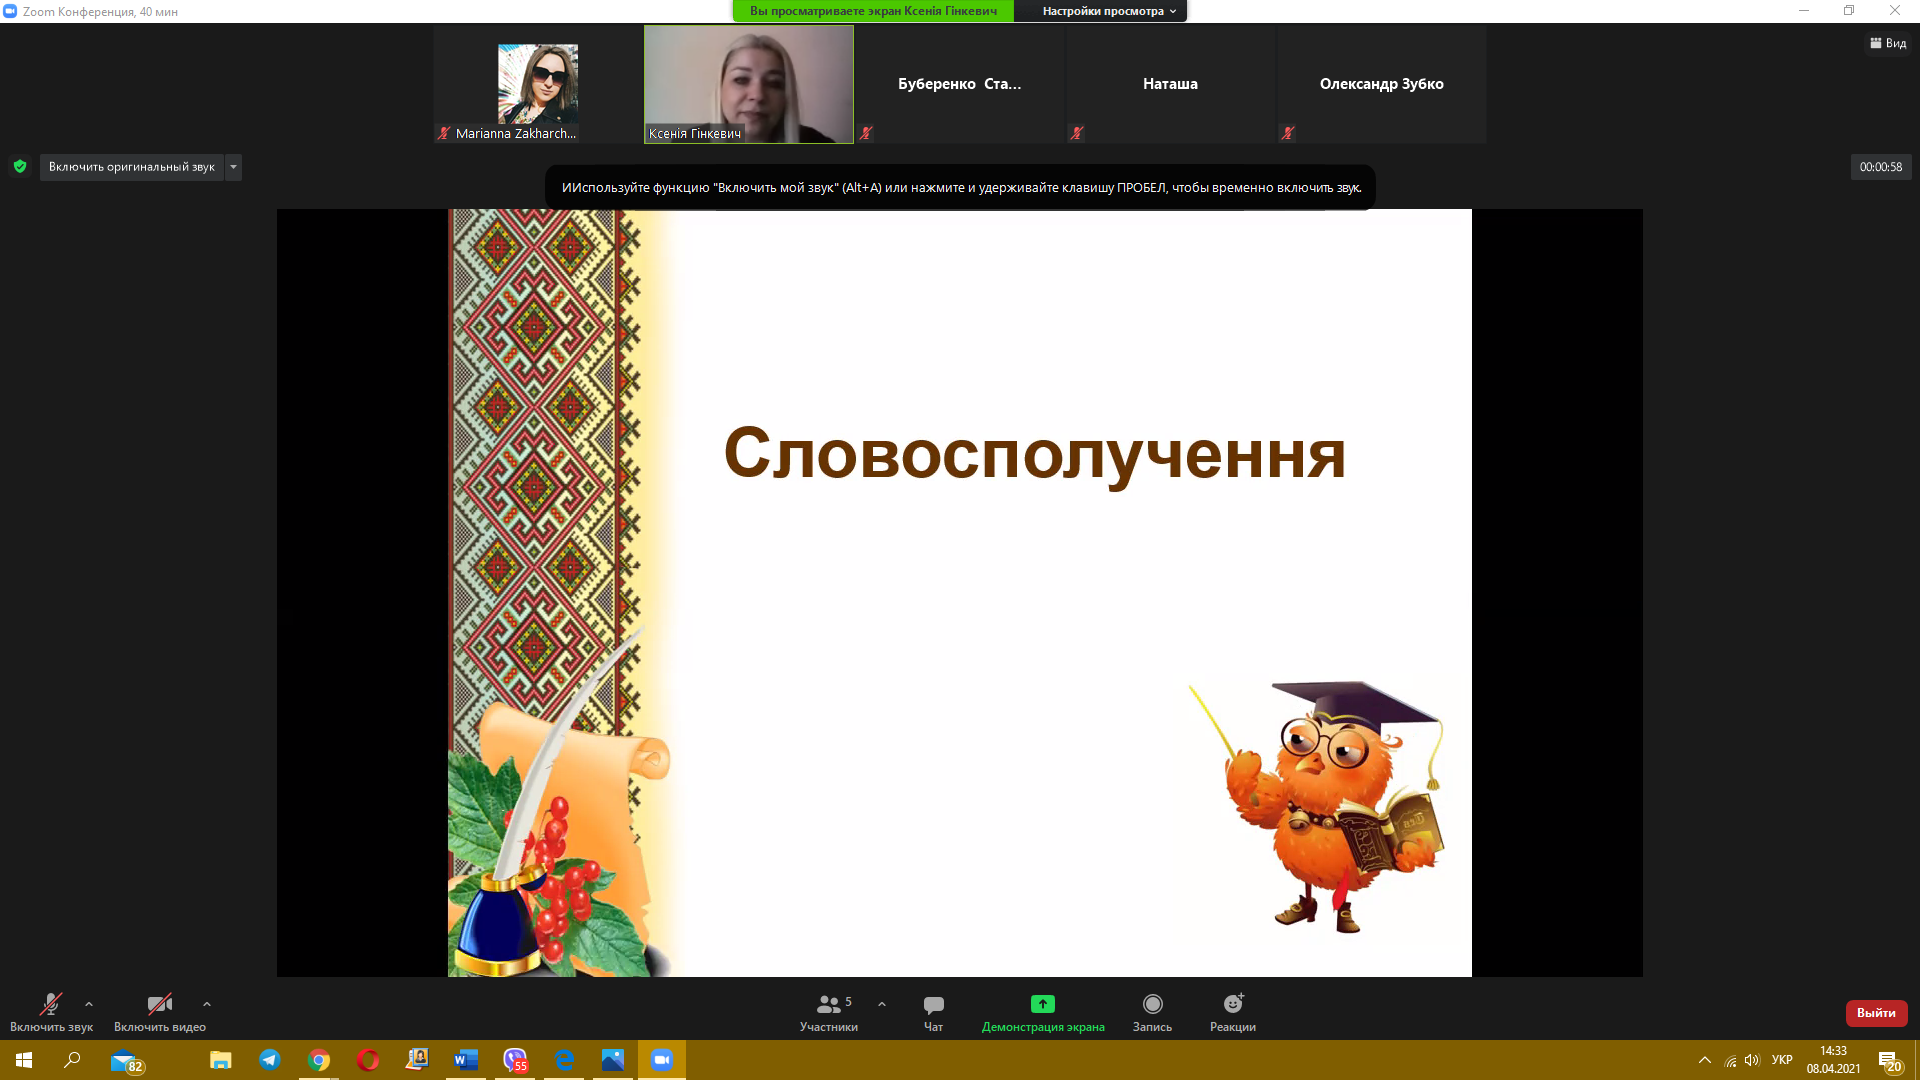This screenshot has height=1080, width=1920.
Task: Enable original sound (Включить оригинальный звук)
Action: 131,167
